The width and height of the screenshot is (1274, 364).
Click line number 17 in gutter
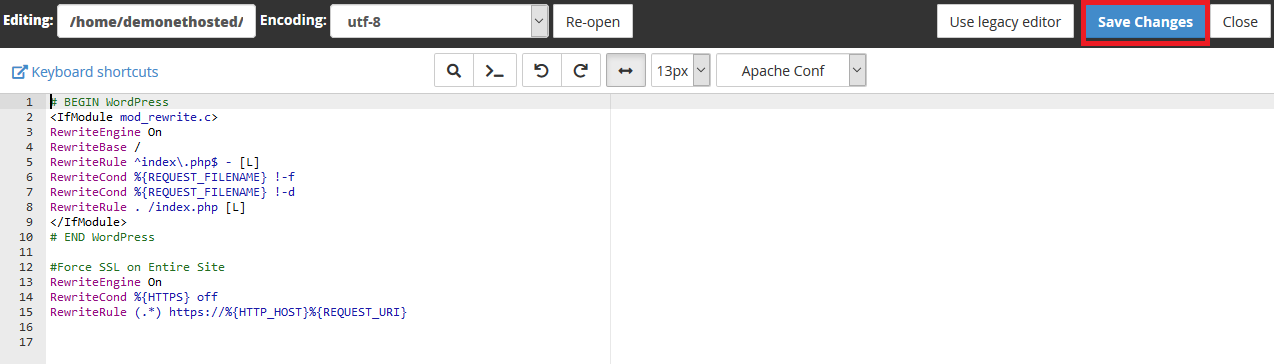(x=27, y=342)
